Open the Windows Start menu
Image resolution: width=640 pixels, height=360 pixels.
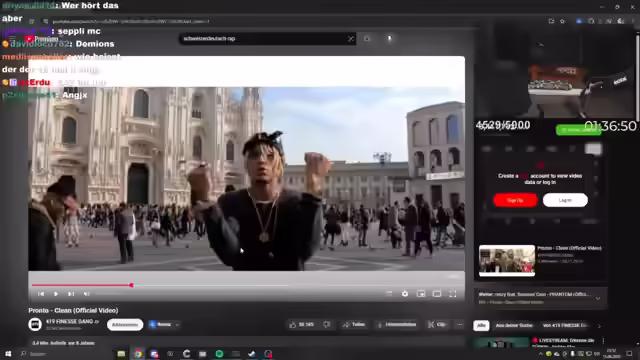[8, 353]
